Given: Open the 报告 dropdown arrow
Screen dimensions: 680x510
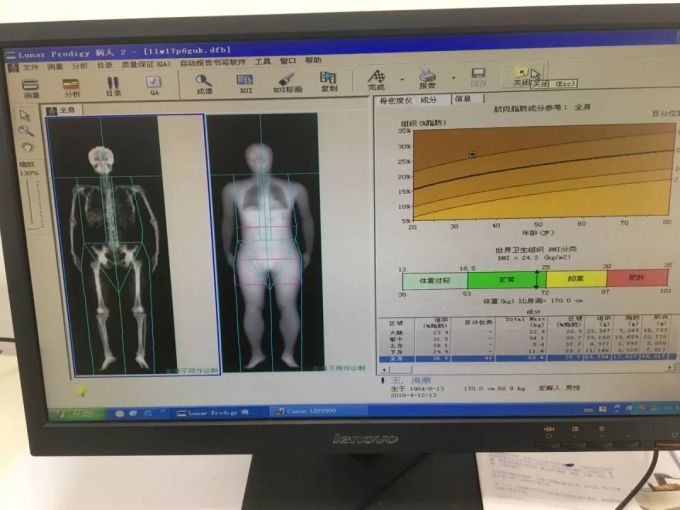Looking at the screenshot, I should pos(454,78).
